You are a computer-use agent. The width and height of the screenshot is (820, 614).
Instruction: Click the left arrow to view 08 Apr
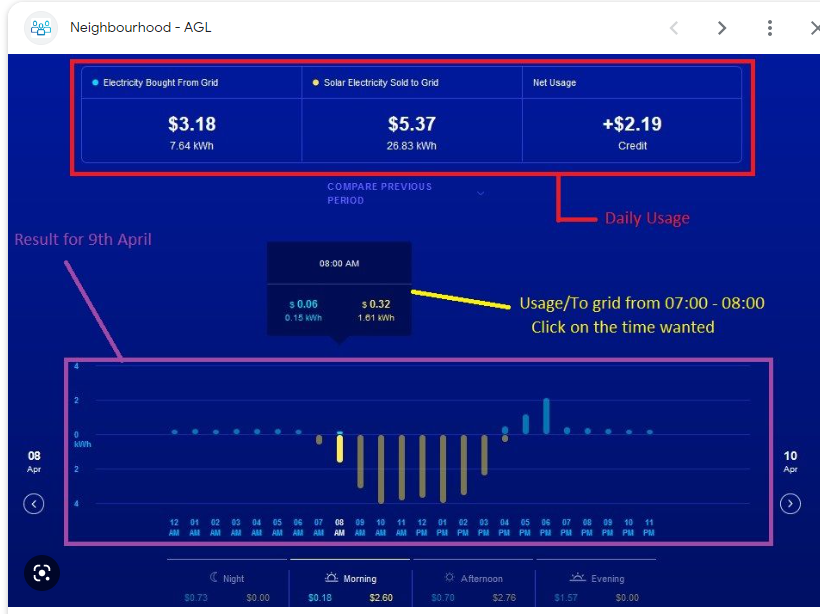point(33,505)
